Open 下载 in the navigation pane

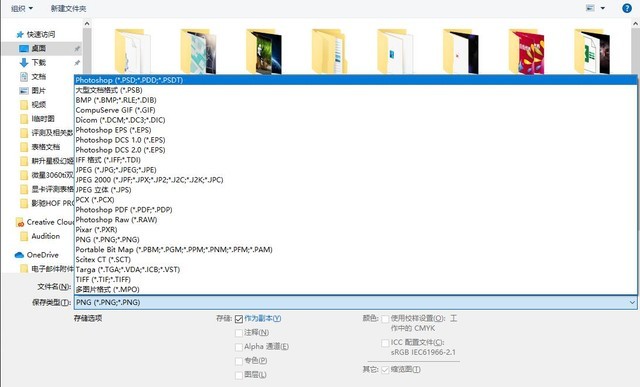pos(39,62)
